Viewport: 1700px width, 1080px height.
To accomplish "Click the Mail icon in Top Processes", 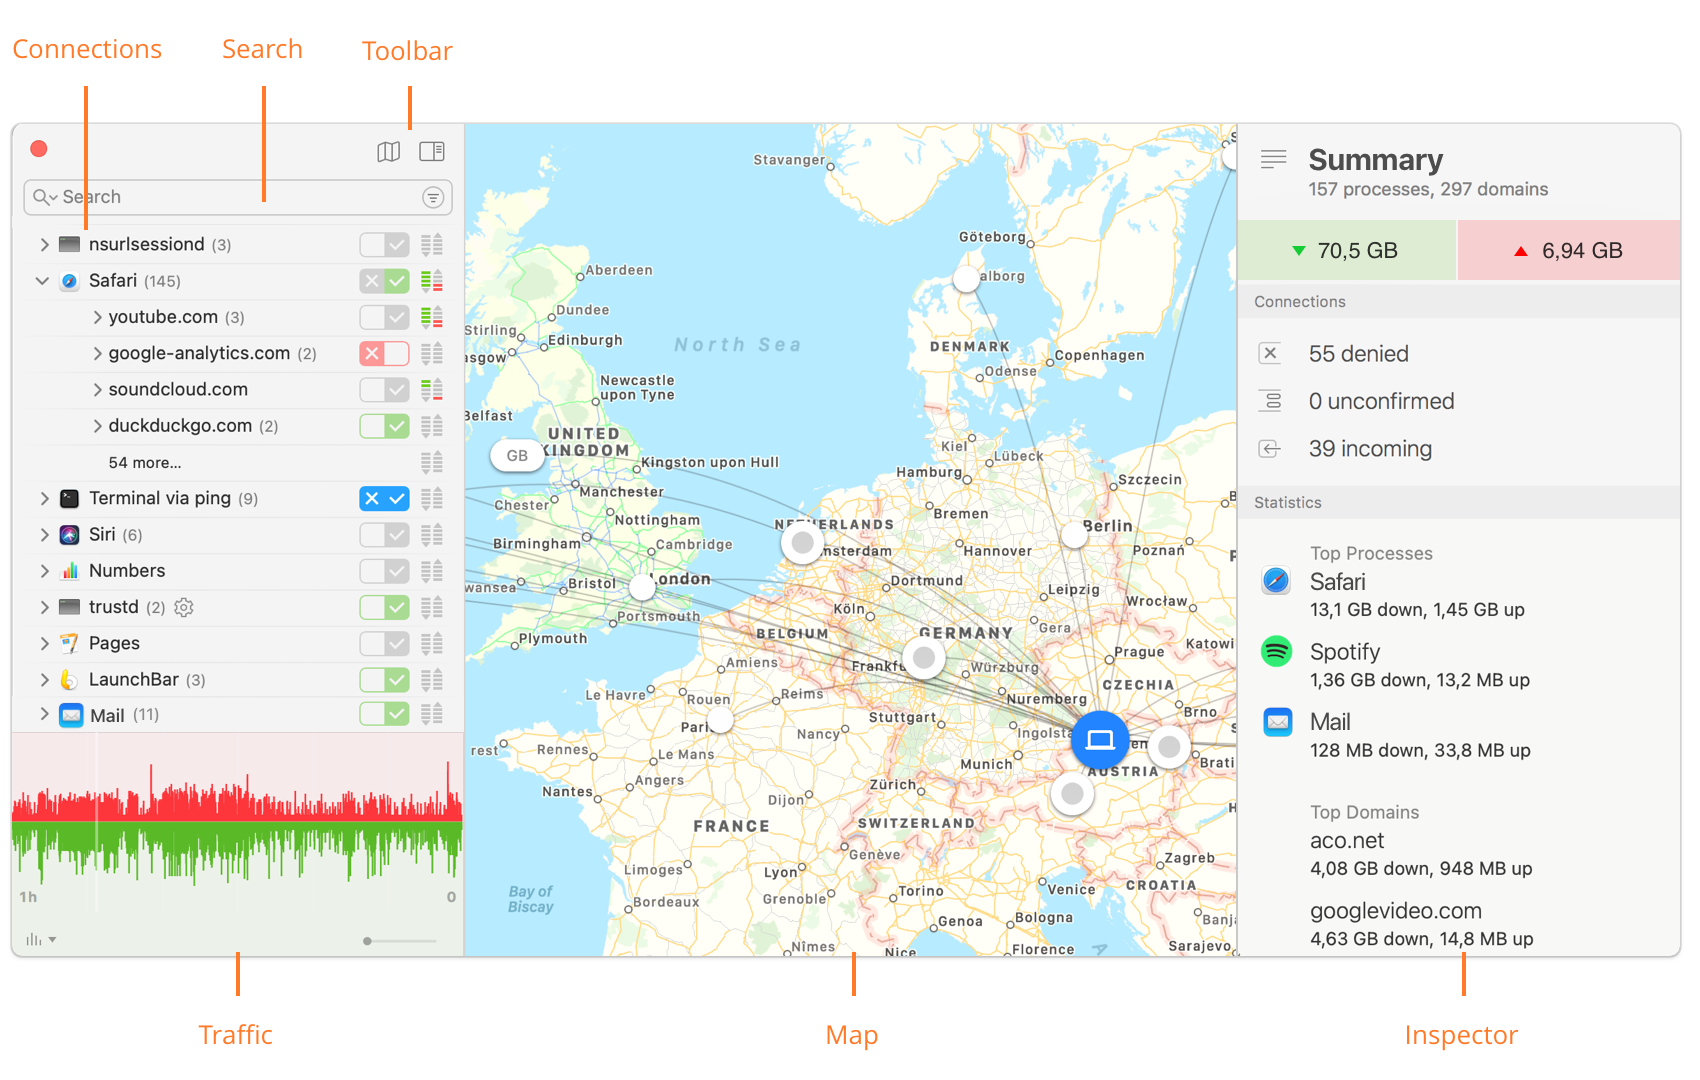I will pos(1277,722).
